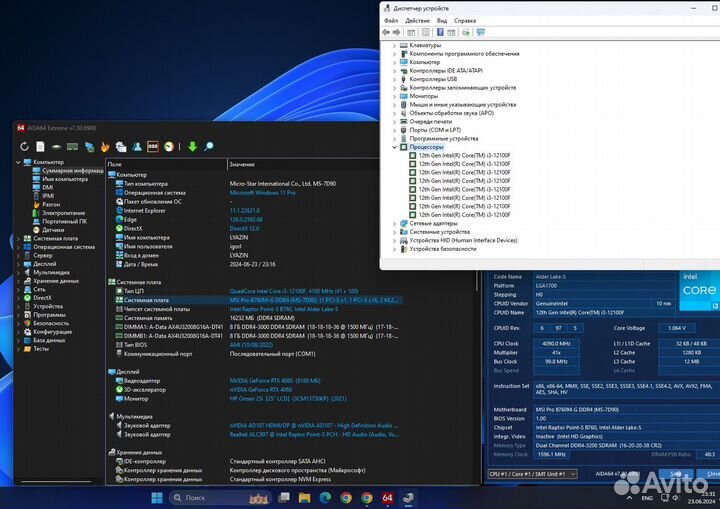Click the Save button in CPUID window
Viewport: 720px width, 509px height.
click(x=676, y=474)
